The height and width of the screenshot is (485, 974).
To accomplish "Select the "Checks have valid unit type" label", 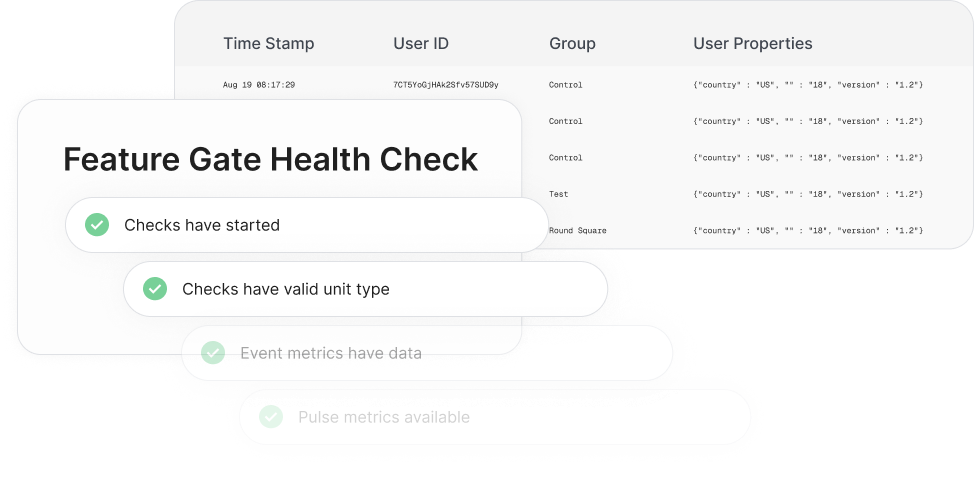I will (x=286, y=289).
